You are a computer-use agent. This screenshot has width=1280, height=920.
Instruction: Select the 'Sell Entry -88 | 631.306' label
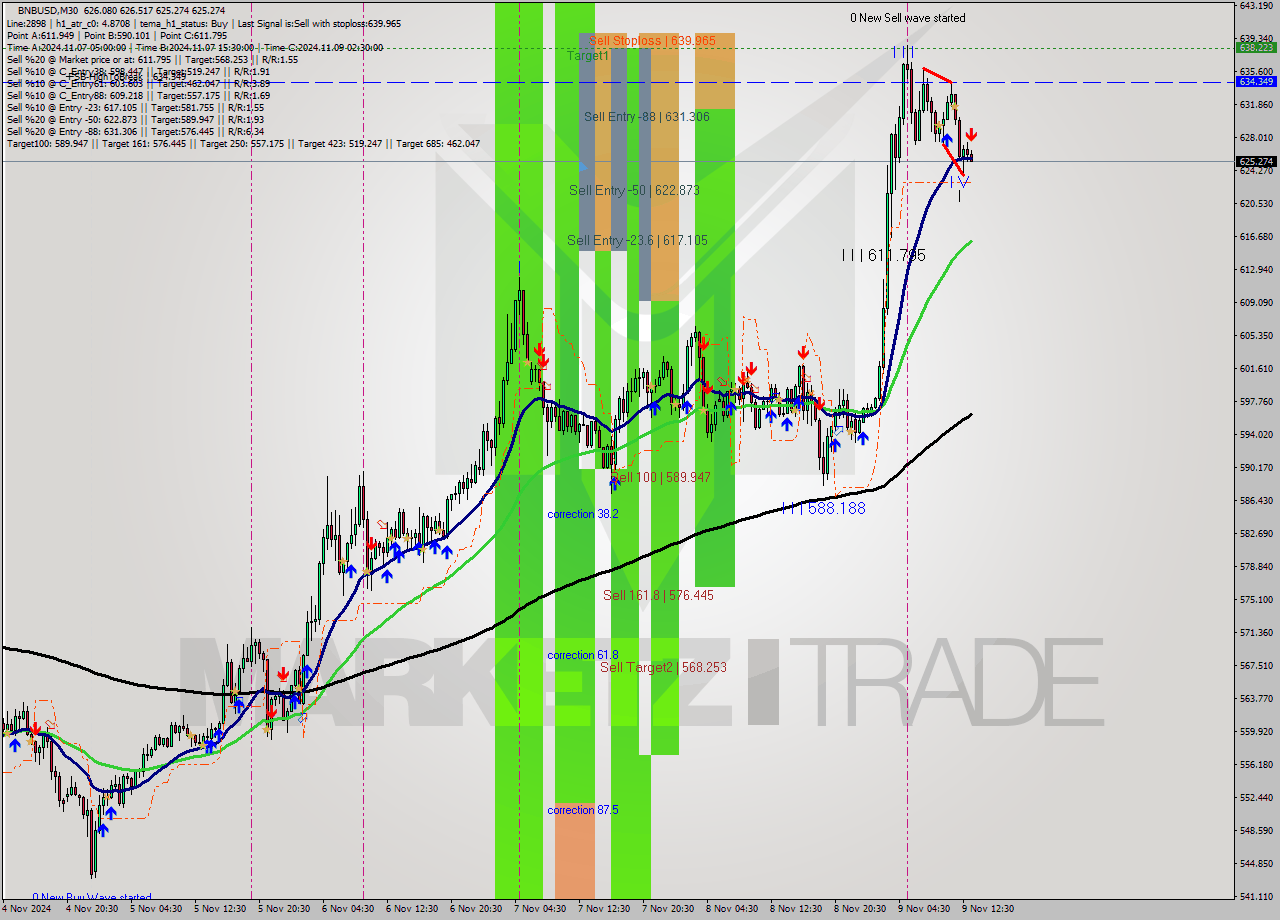(x=647, y=117)
